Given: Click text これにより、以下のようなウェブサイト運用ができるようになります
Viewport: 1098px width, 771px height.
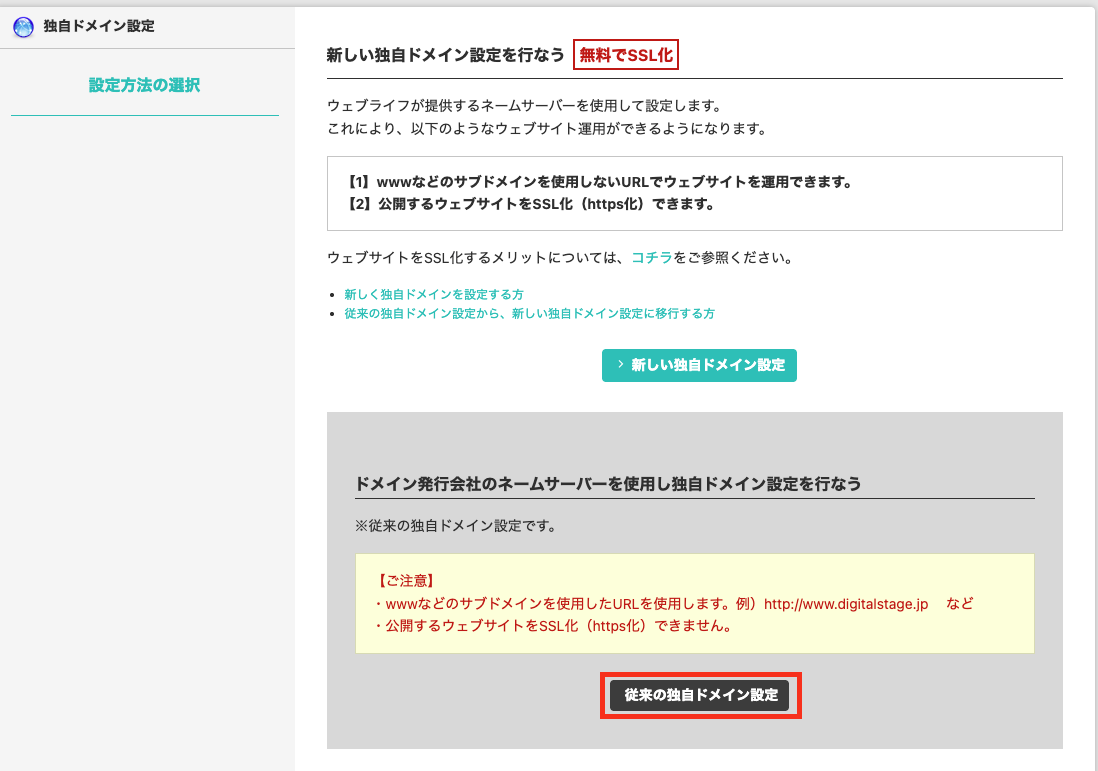Looking at the screenshot, I should (546, 129).
